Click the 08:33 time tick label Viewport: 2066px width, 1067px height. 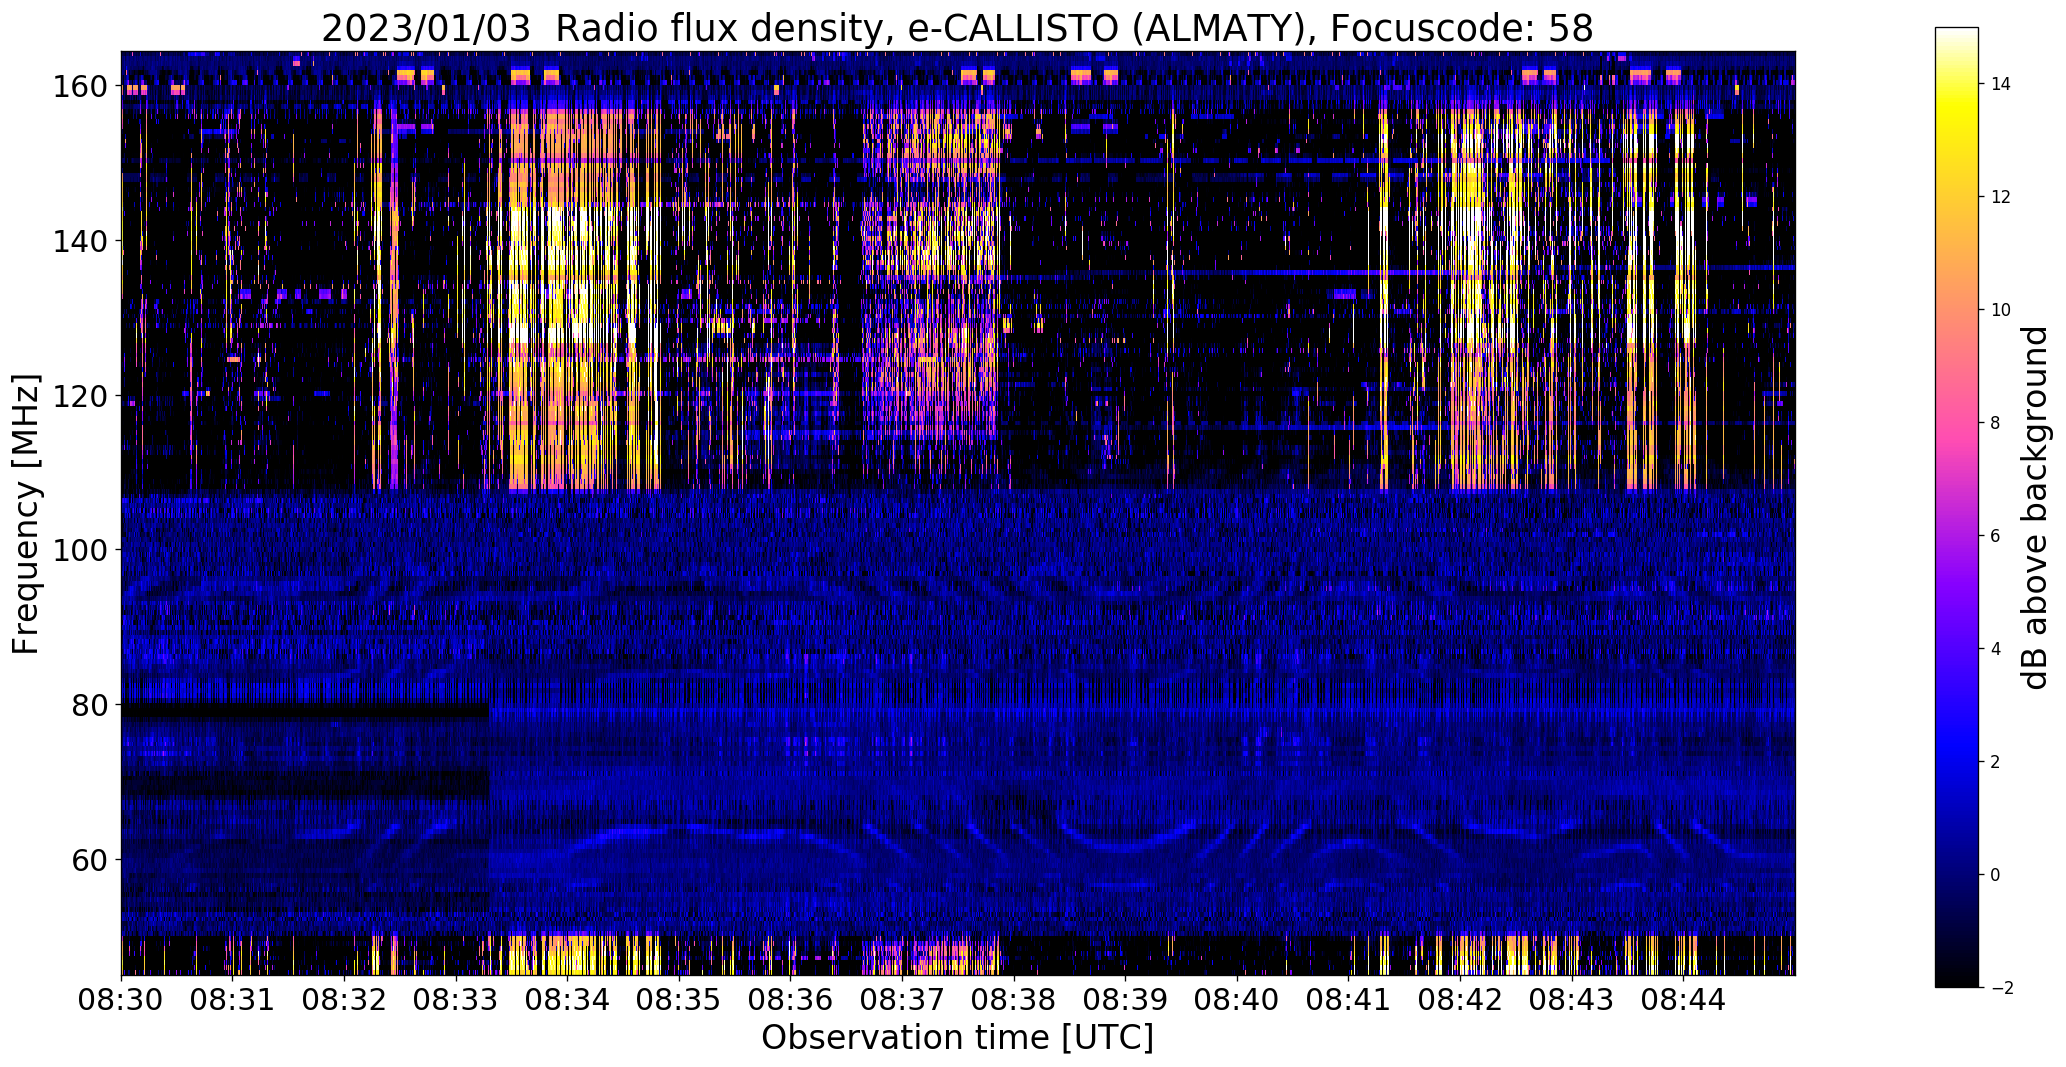pos(456,998)
